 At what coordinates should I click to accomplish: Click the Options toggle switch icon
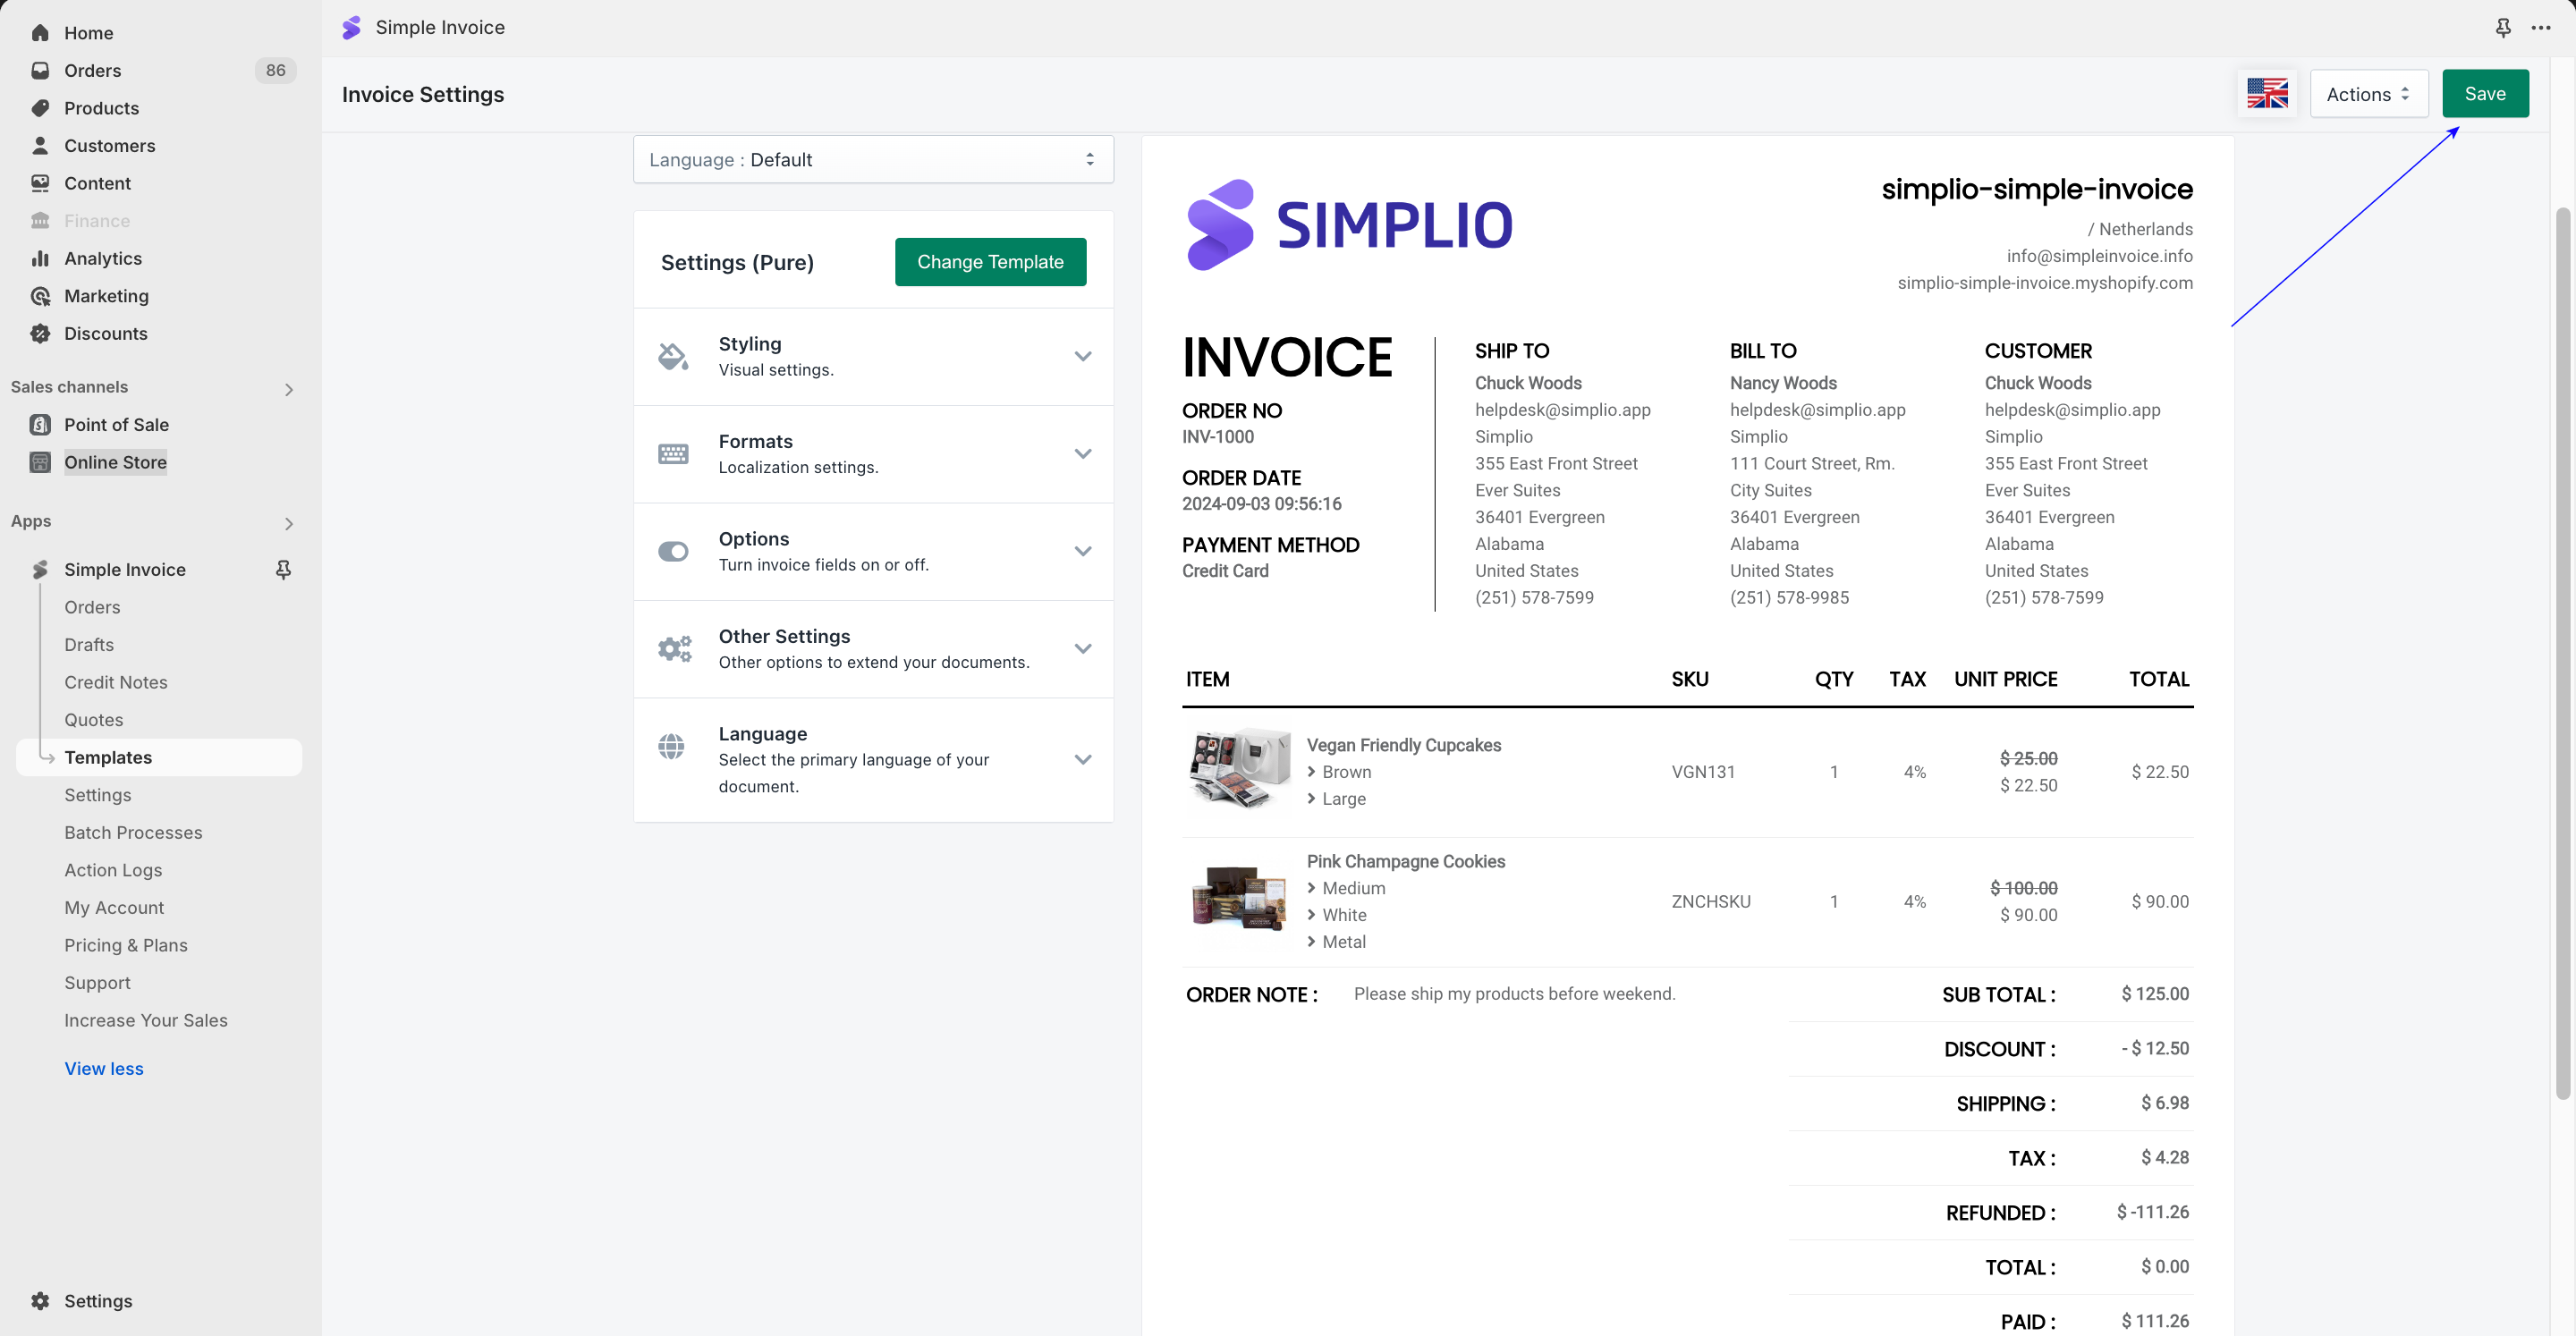tap(673, 551)
